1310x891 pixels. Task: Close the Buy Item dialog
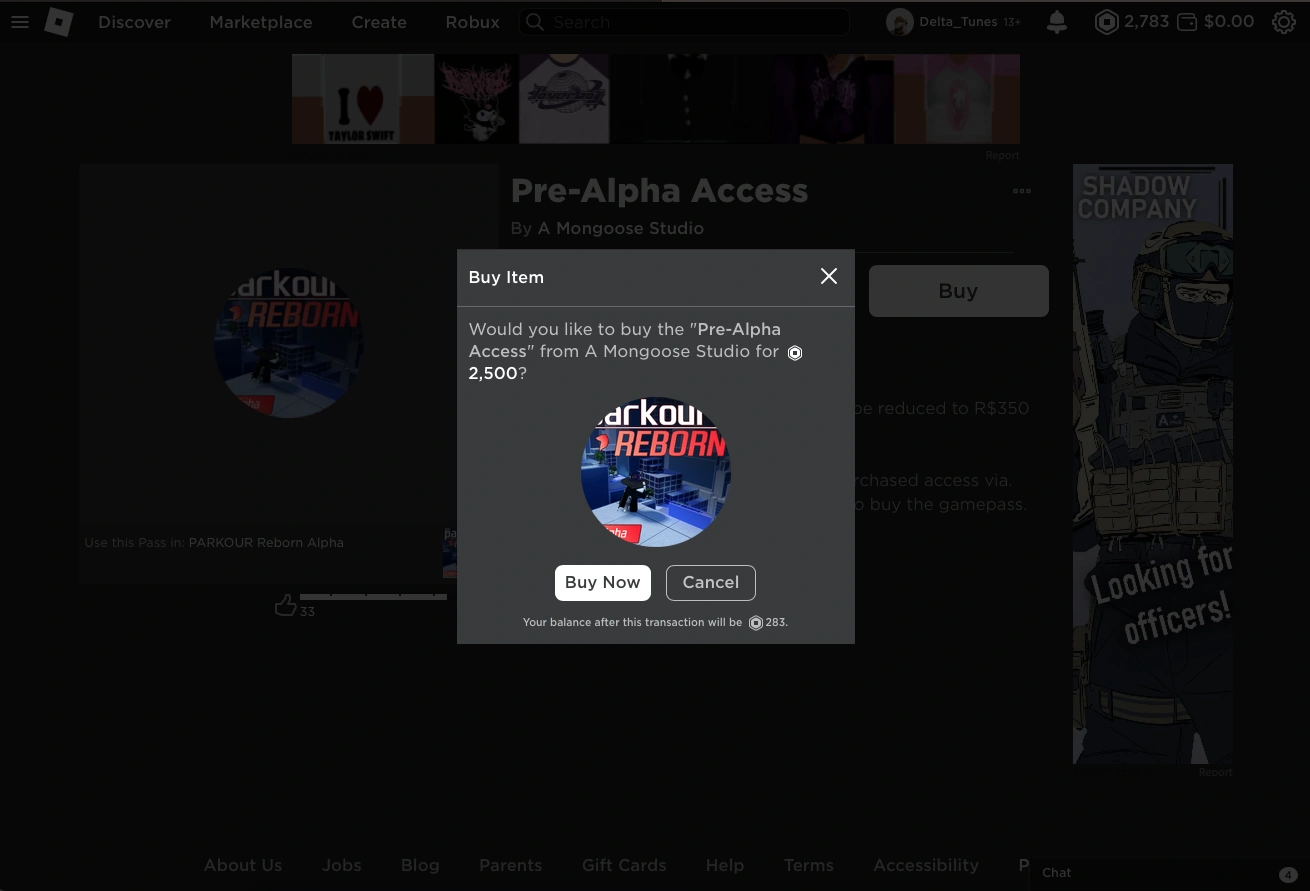(829, 276)
